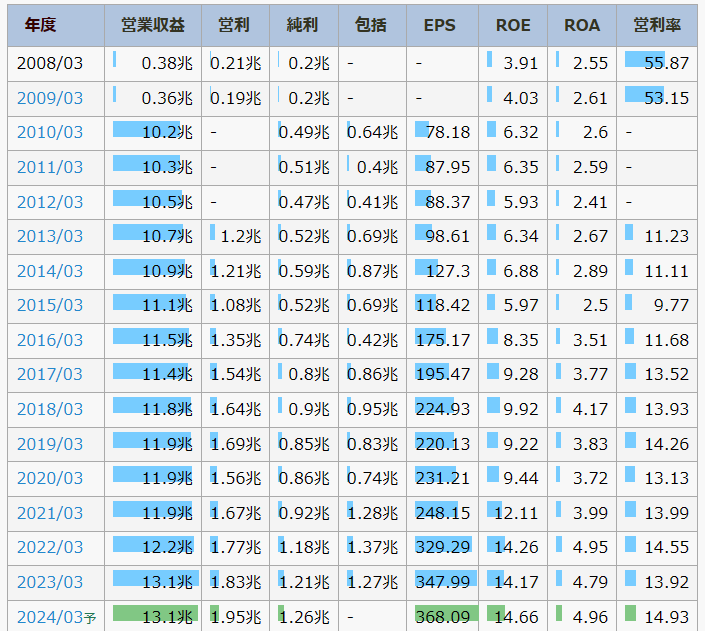Click the 2010/03 year link

coord(50,132)
